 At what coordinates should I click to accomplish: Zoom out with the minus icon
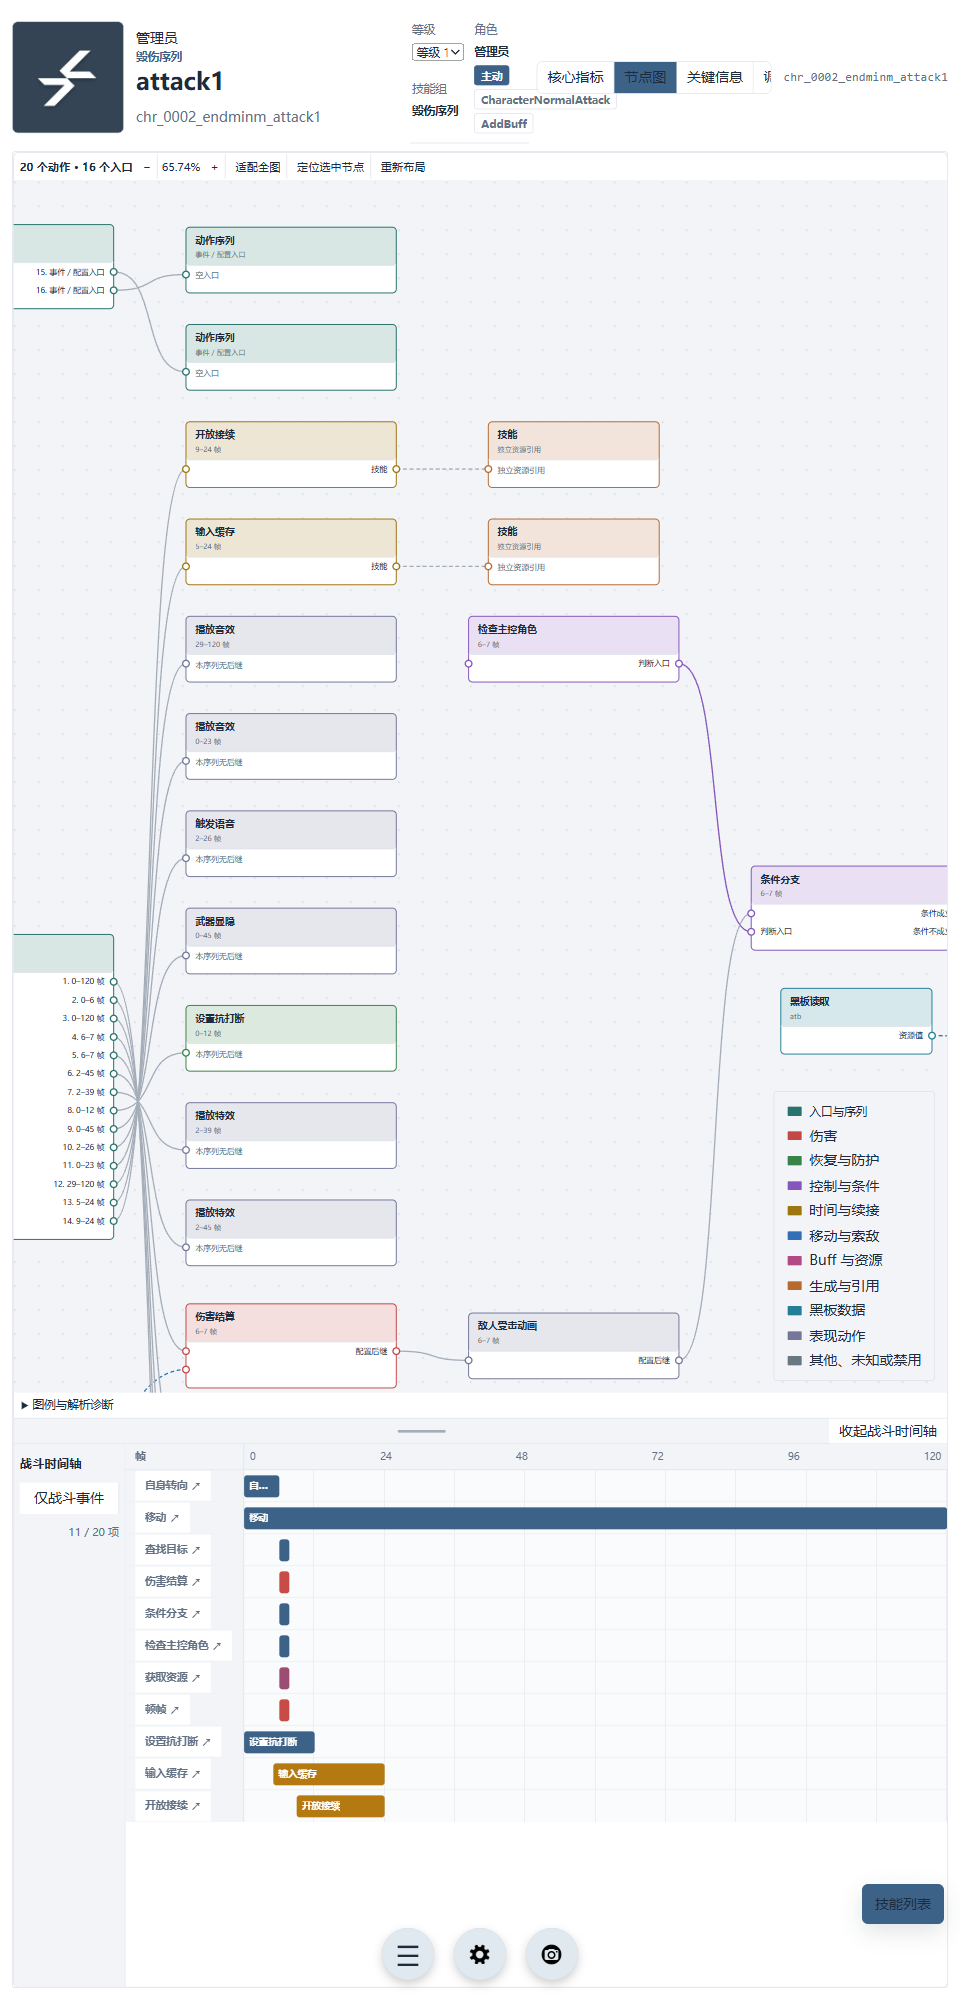[147, 167]
